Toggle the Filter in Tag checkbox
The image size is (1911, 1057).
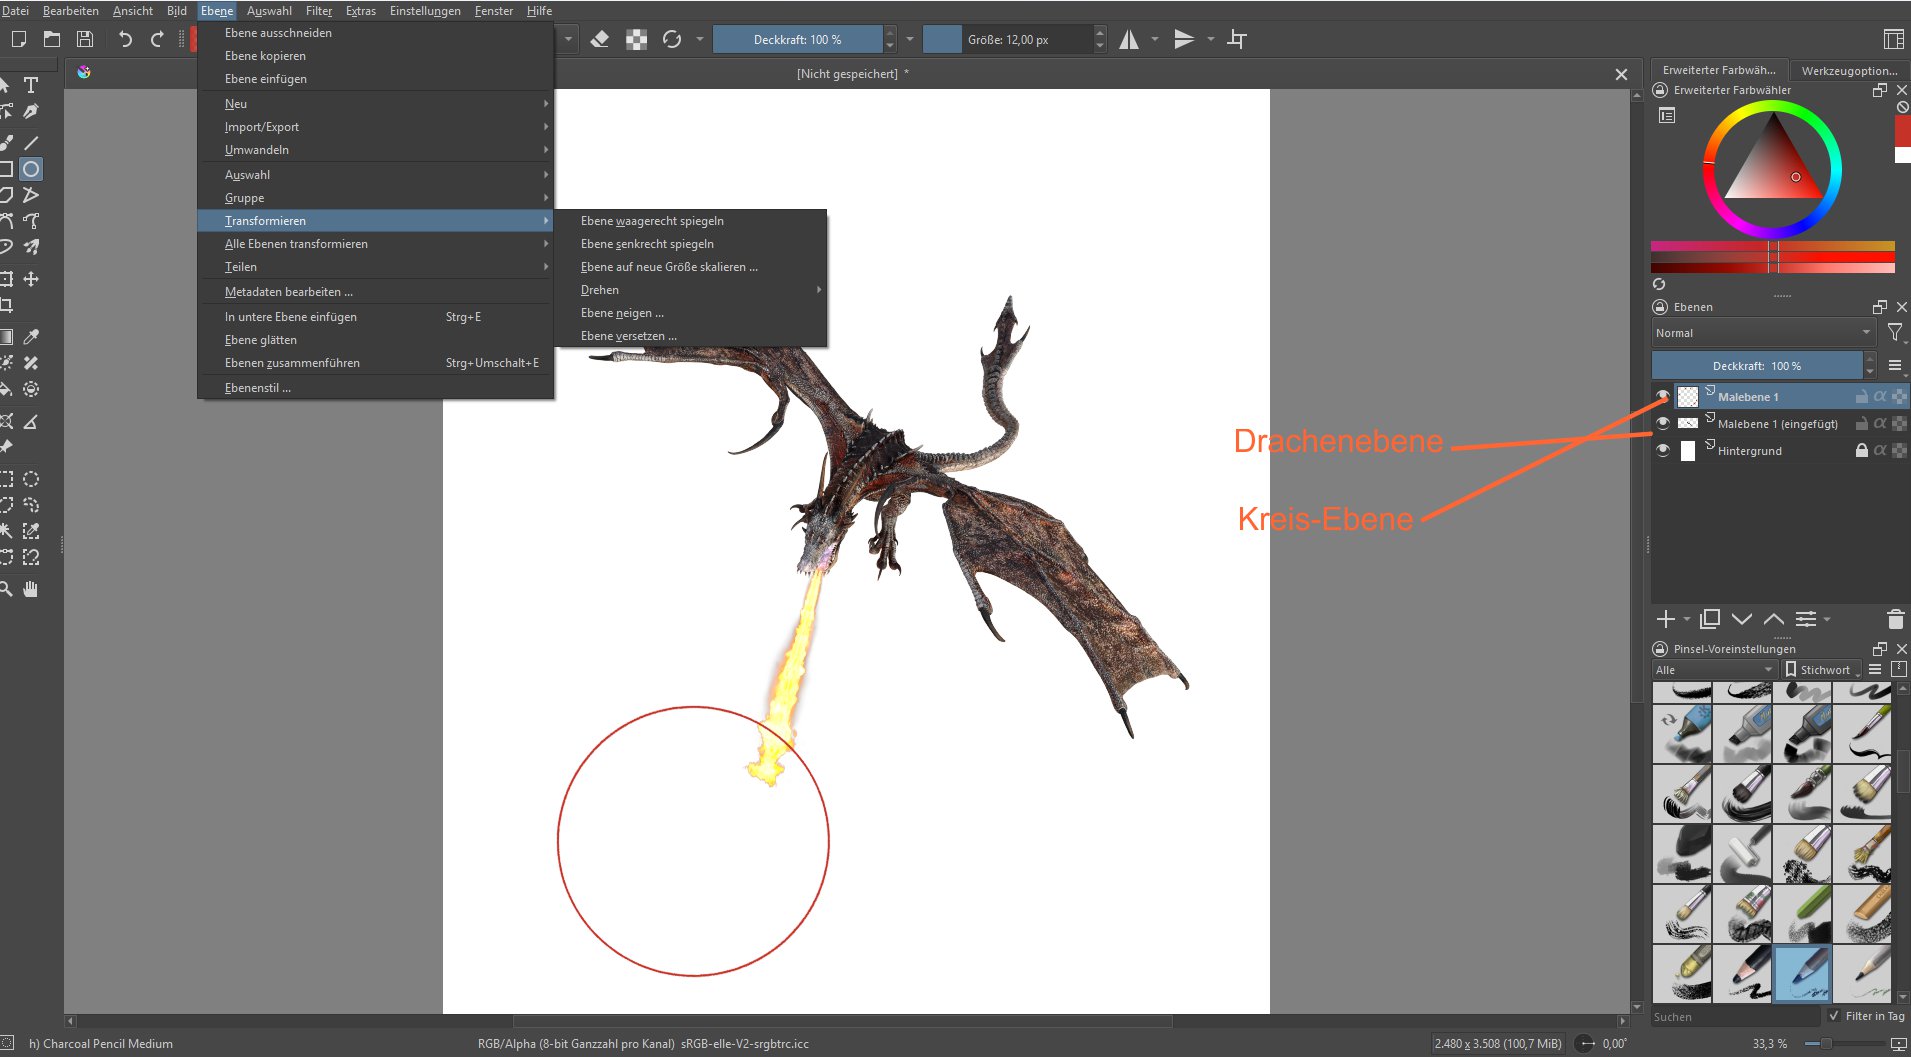pyautogui.click(x=1834, y=1016)
